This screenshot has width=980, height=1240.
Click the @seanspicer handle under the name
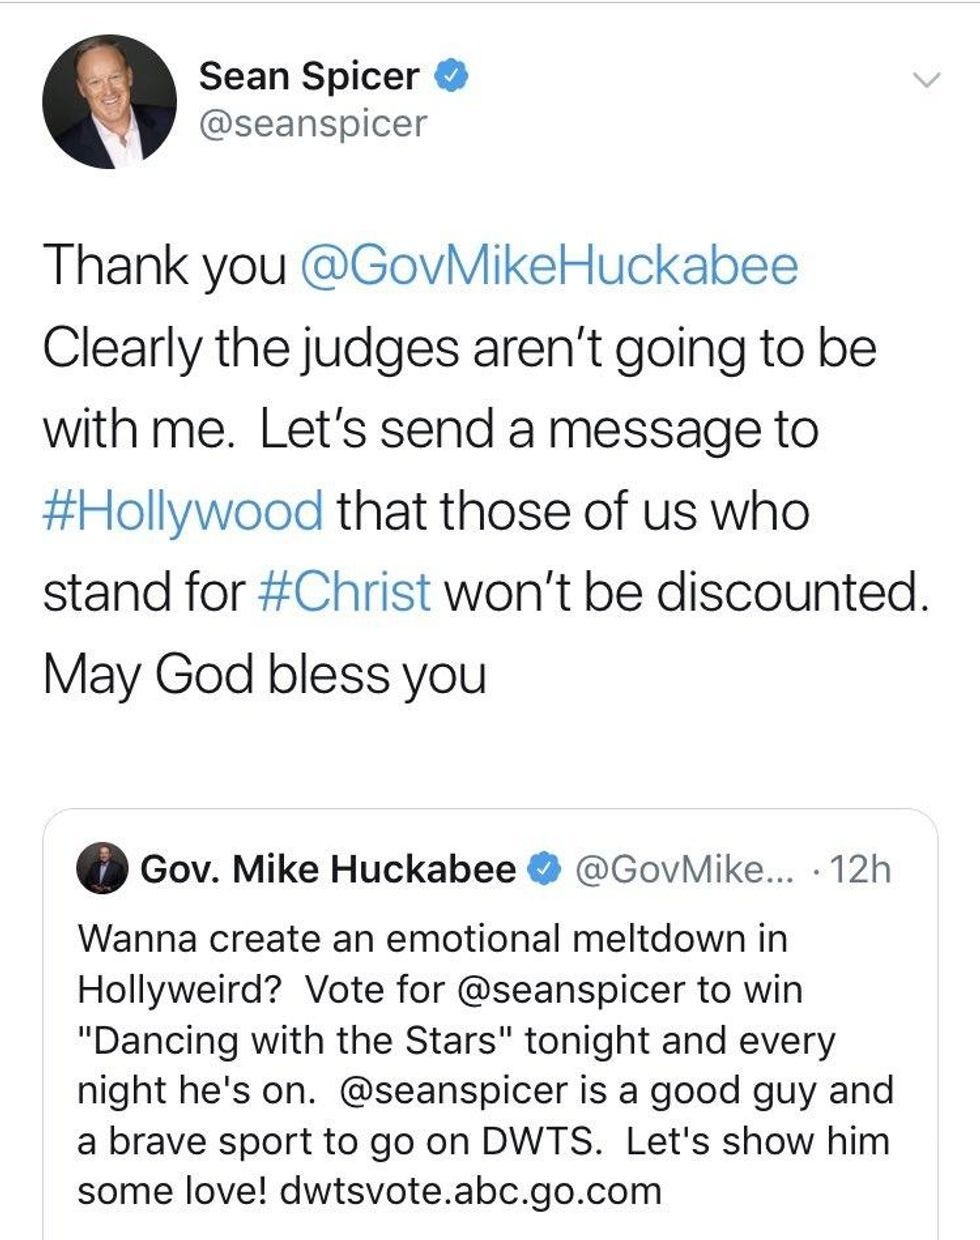click(313, 124)
